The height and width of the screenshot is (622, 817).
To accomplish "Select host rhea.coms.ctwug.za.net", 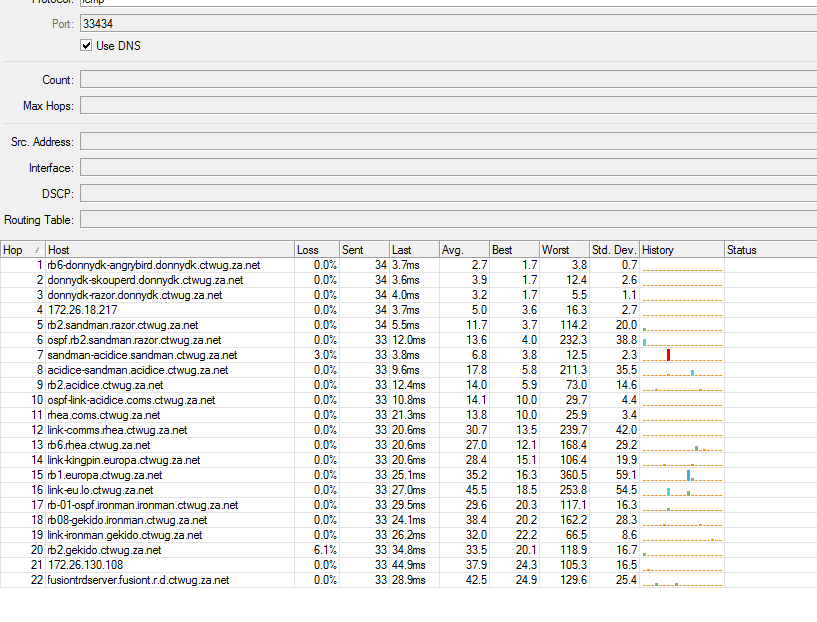I will (104, 415).
